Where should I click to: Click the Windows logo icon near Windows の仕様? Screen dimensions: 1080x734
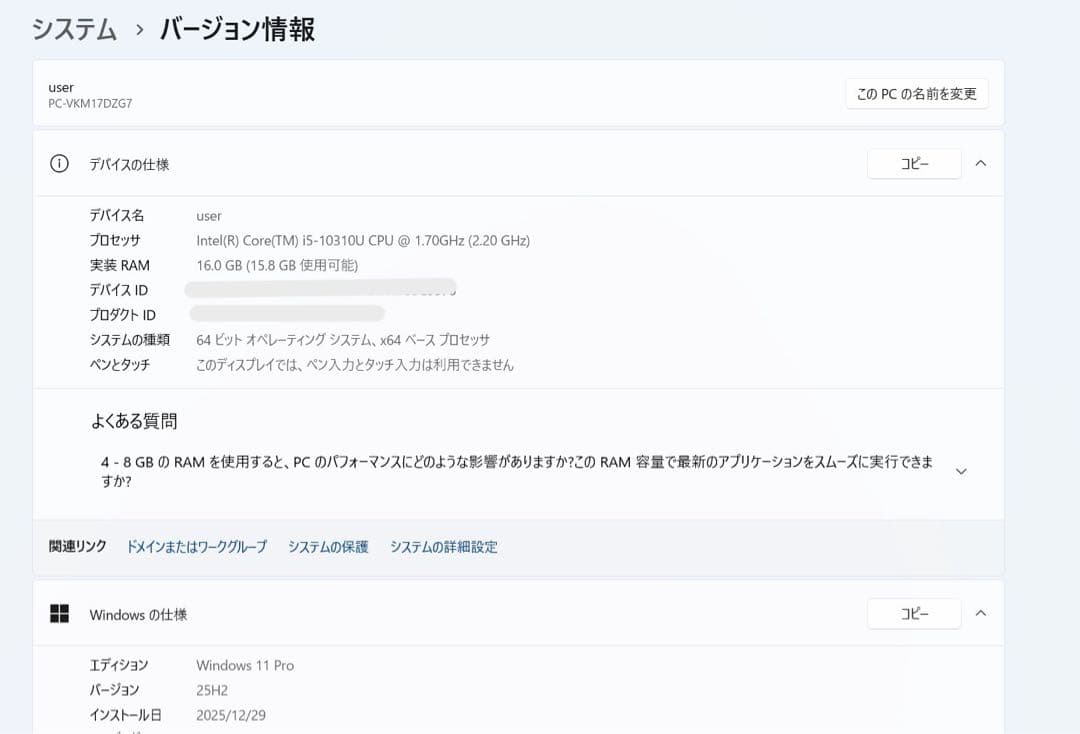tap(59, 613)
